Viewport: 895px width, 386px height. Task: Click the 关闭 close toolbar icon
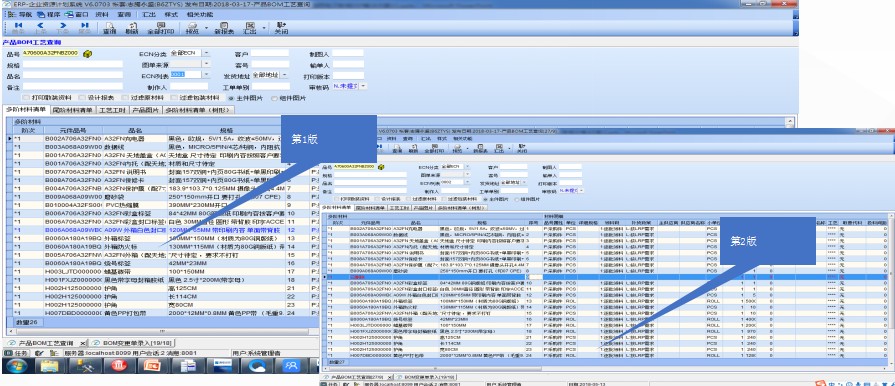coord(281,27)
